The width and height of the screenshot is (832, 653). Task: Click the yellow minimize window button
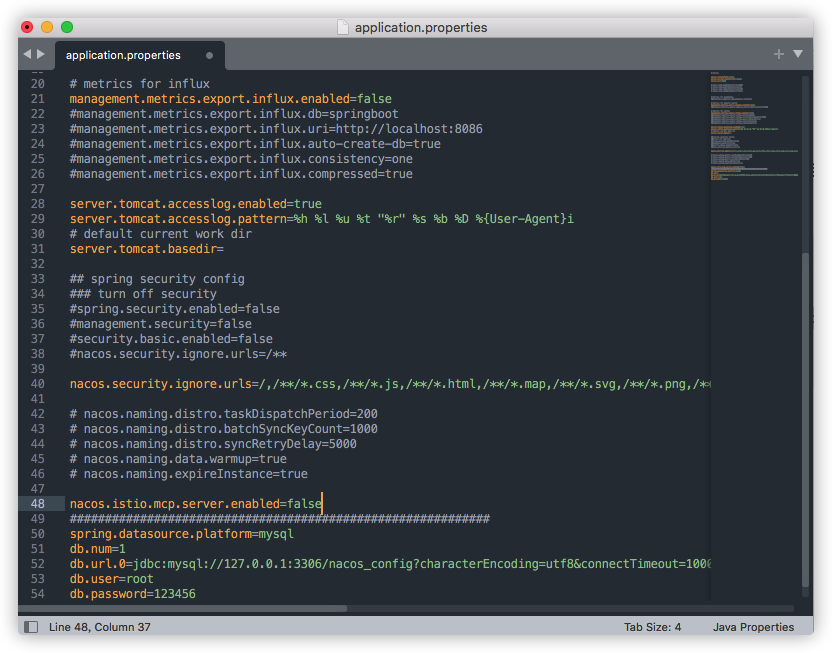pyautogui.click(x=47, y=27)
